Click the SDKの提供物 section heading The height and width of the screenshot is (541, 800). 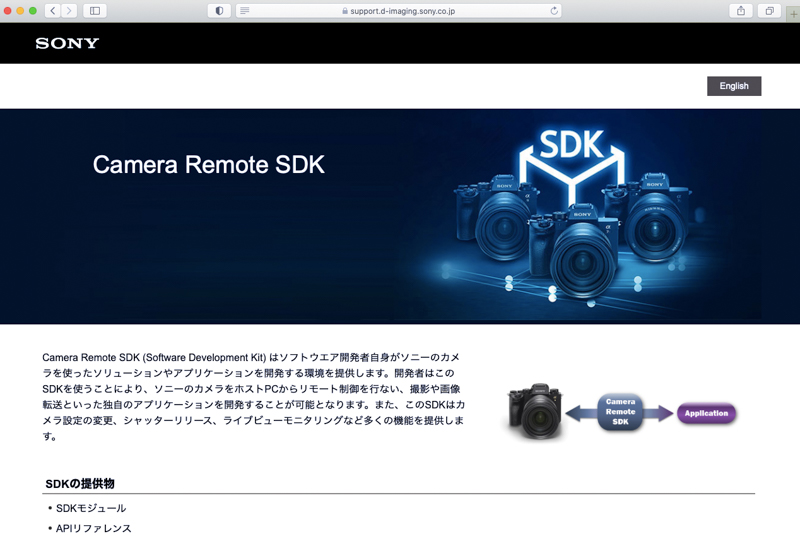[80, 484]
